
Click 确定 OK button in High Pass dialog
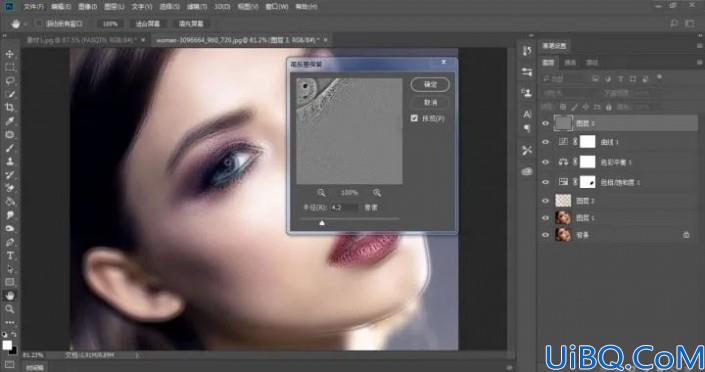tap(430, 85)
